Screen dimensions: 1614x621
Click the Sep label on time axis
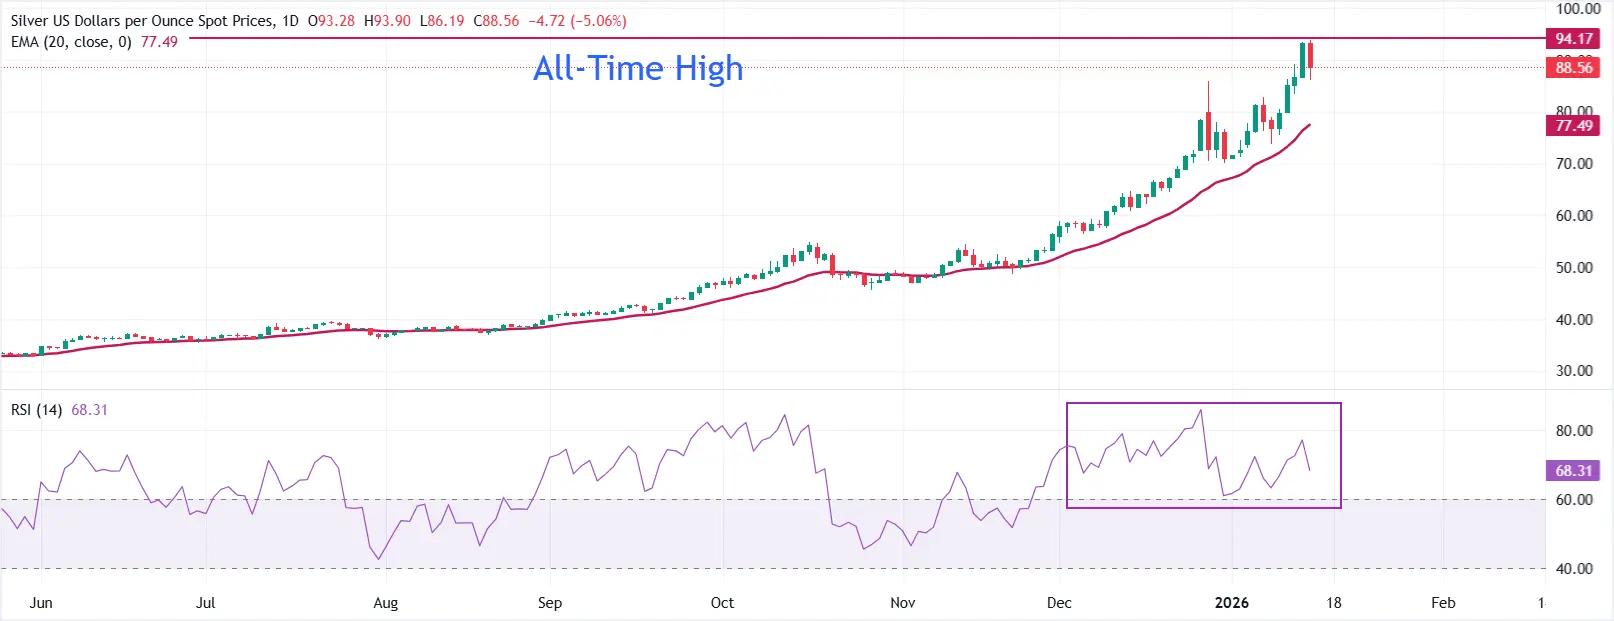click(x=550, y=603)
